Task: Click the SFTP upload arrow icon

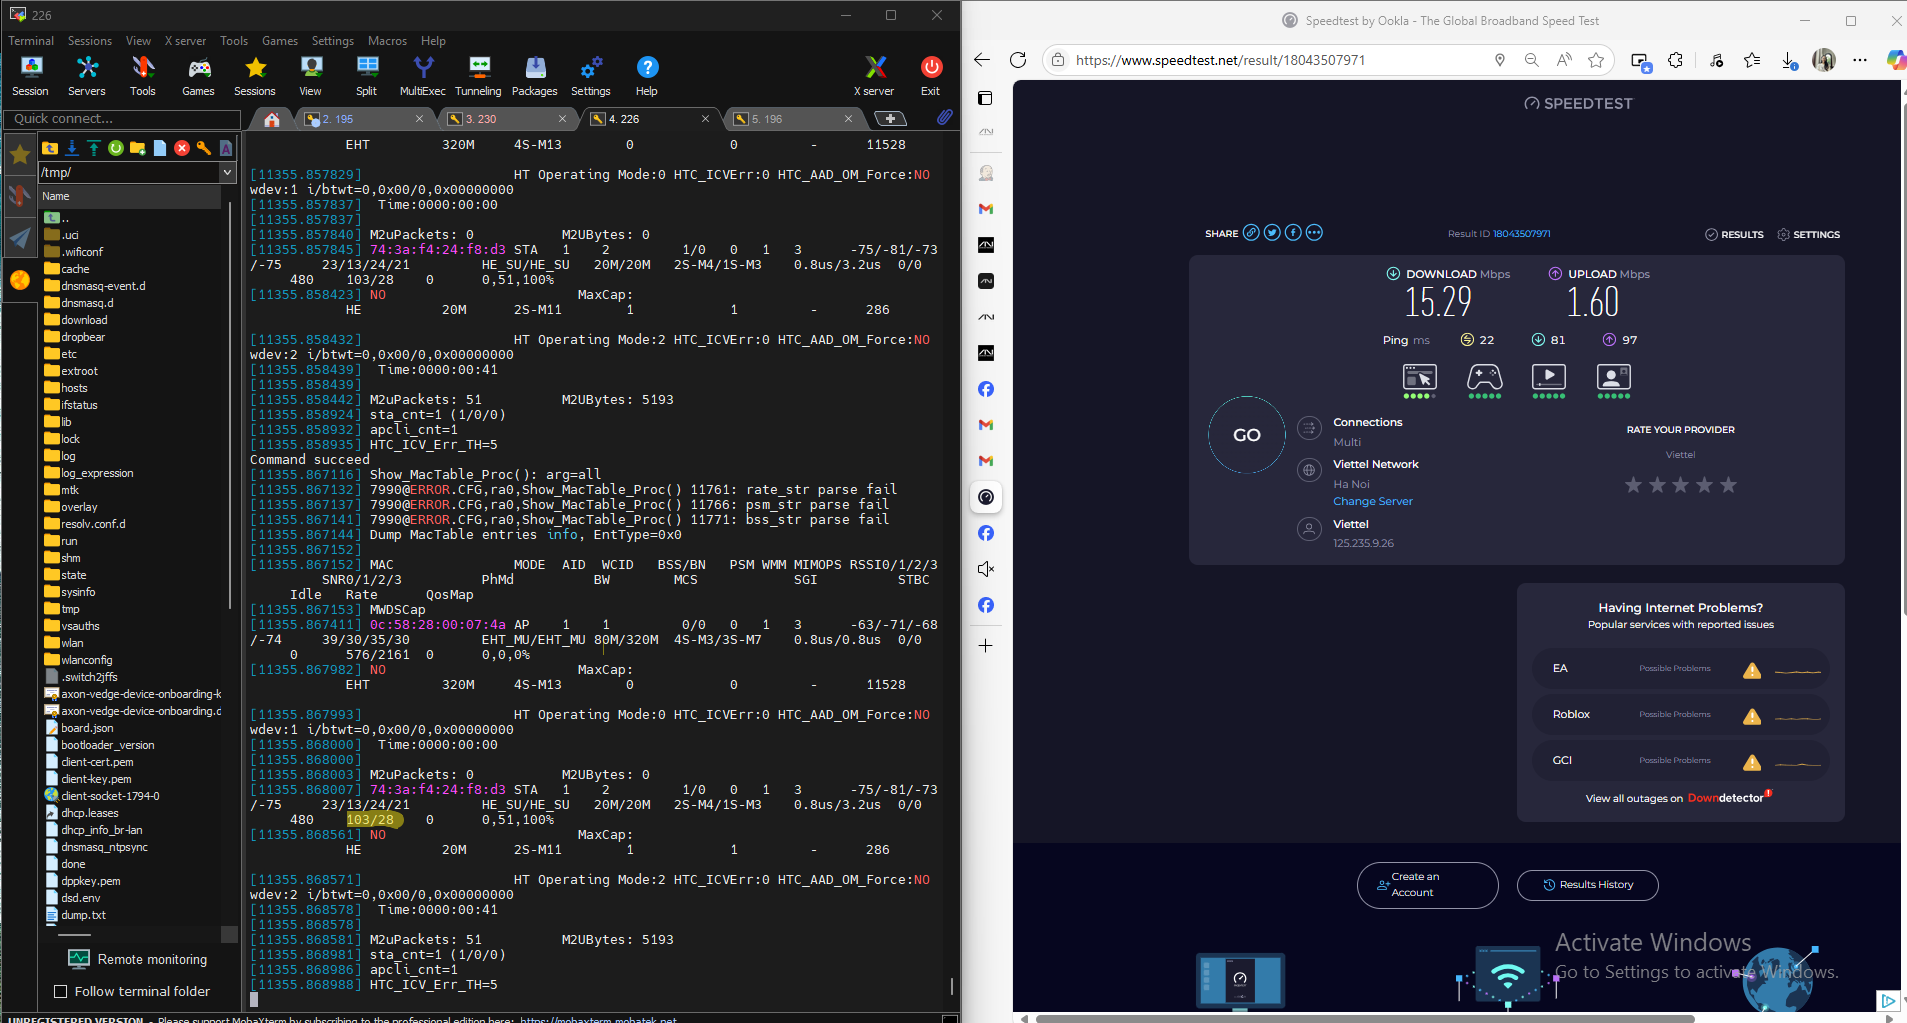Action: pos(94,148)
